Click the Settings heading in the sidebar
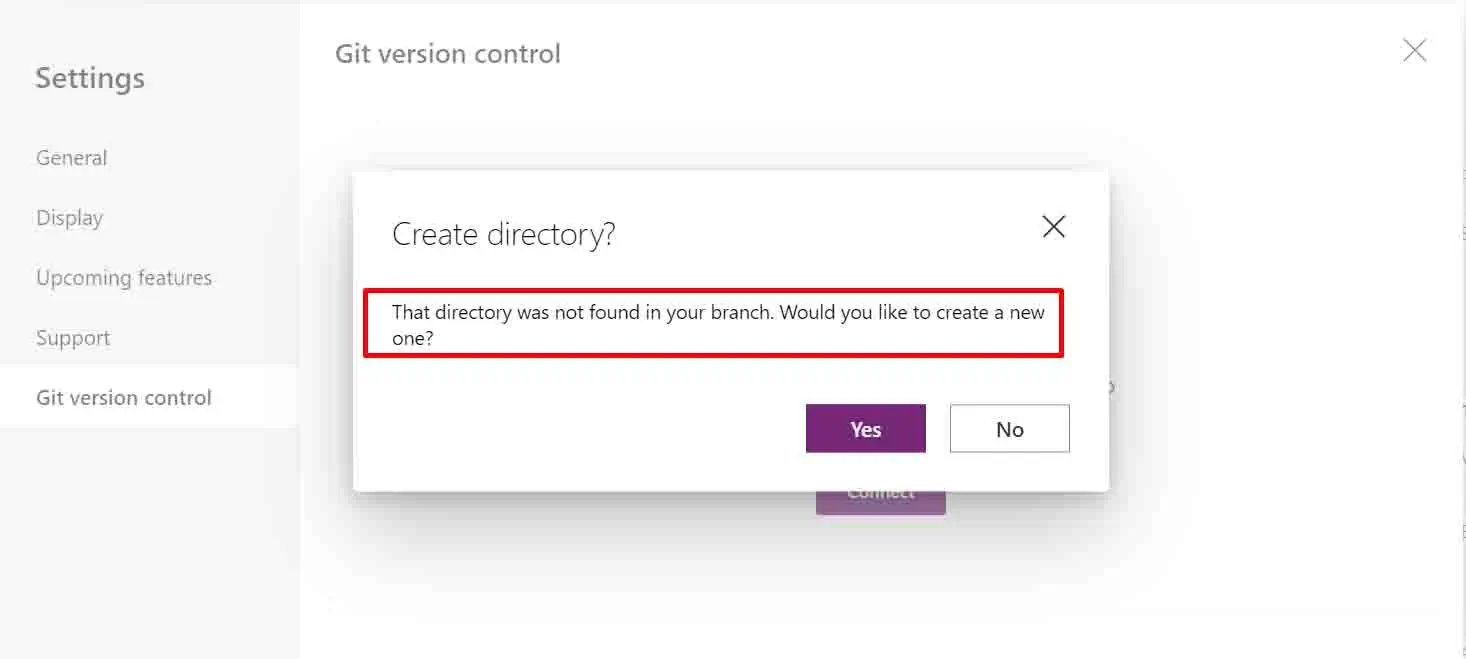Image resolution: width=1466 pixels, height=659 pixels. (90, 78)
